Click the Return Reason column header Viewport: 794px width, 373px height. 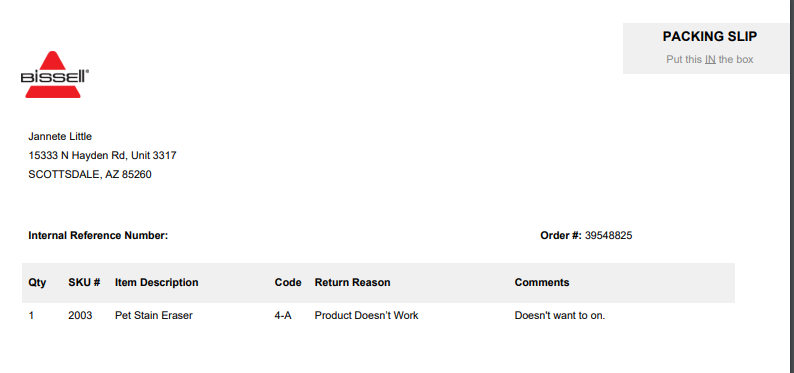(352, 282)
